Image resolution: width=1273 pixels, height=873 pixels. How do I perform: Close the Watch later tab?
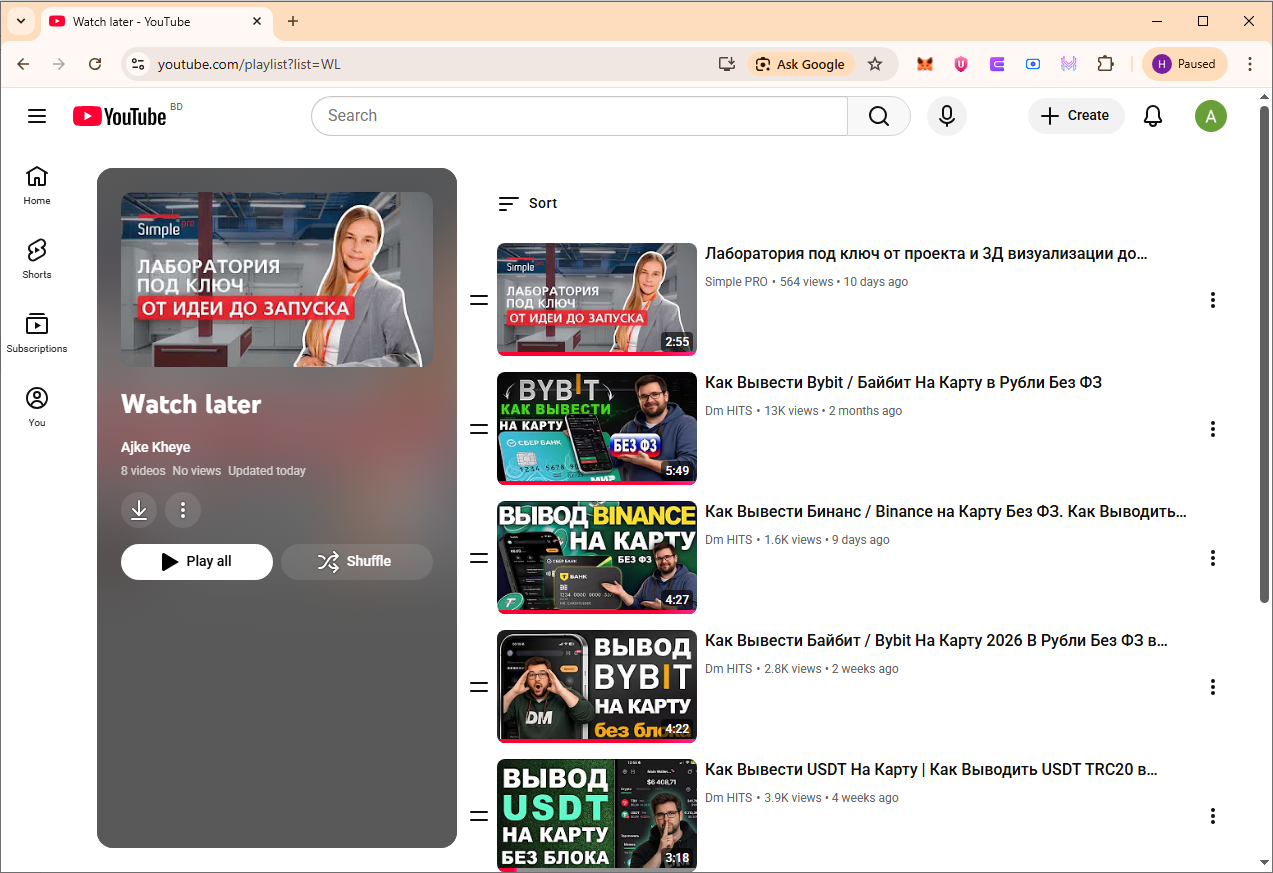[x=258, y=21]
